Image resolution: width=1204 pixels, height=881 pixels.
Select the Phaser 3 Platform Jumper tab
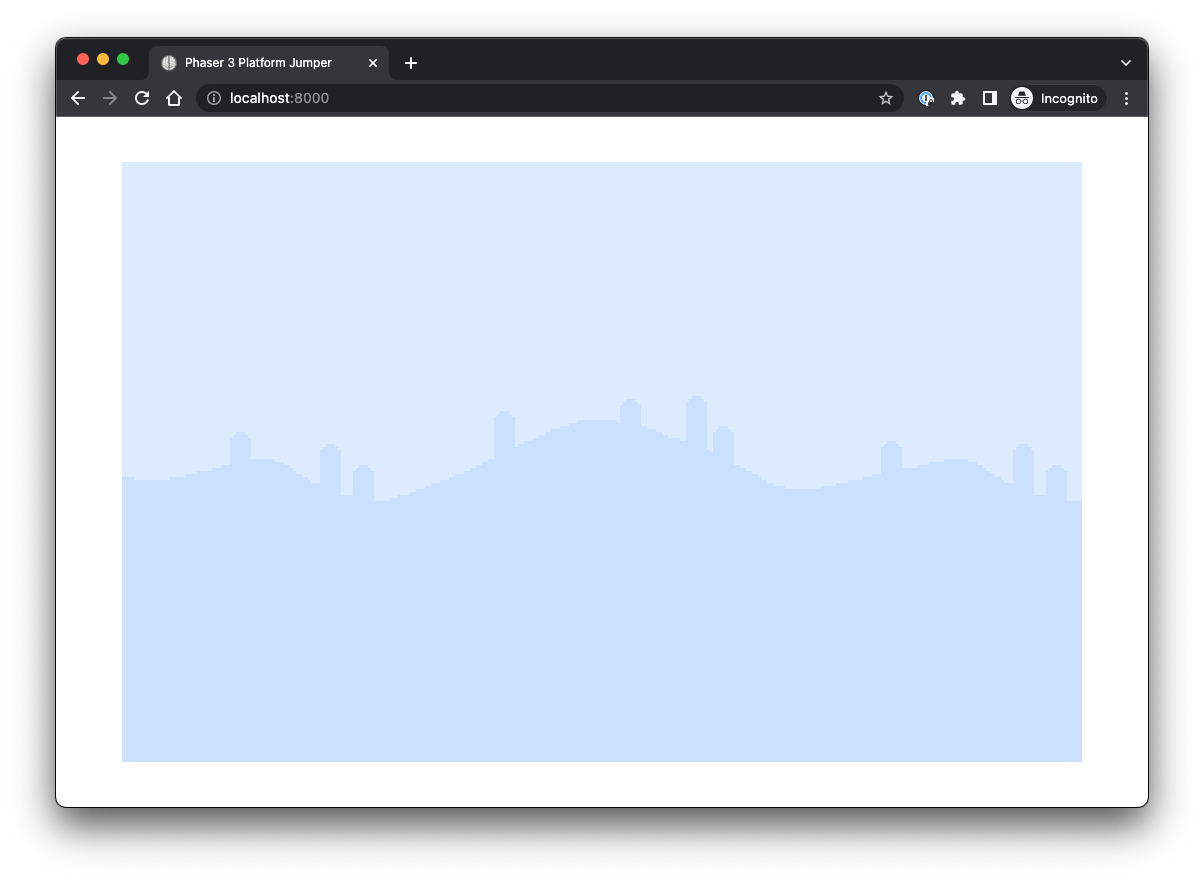point(260,62)
